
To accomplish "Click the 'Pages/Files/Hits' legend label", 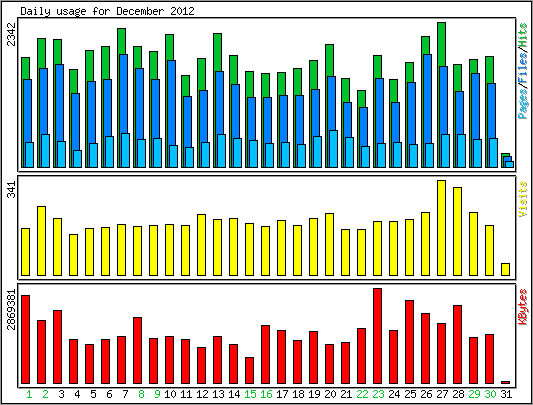I will 523,71.
